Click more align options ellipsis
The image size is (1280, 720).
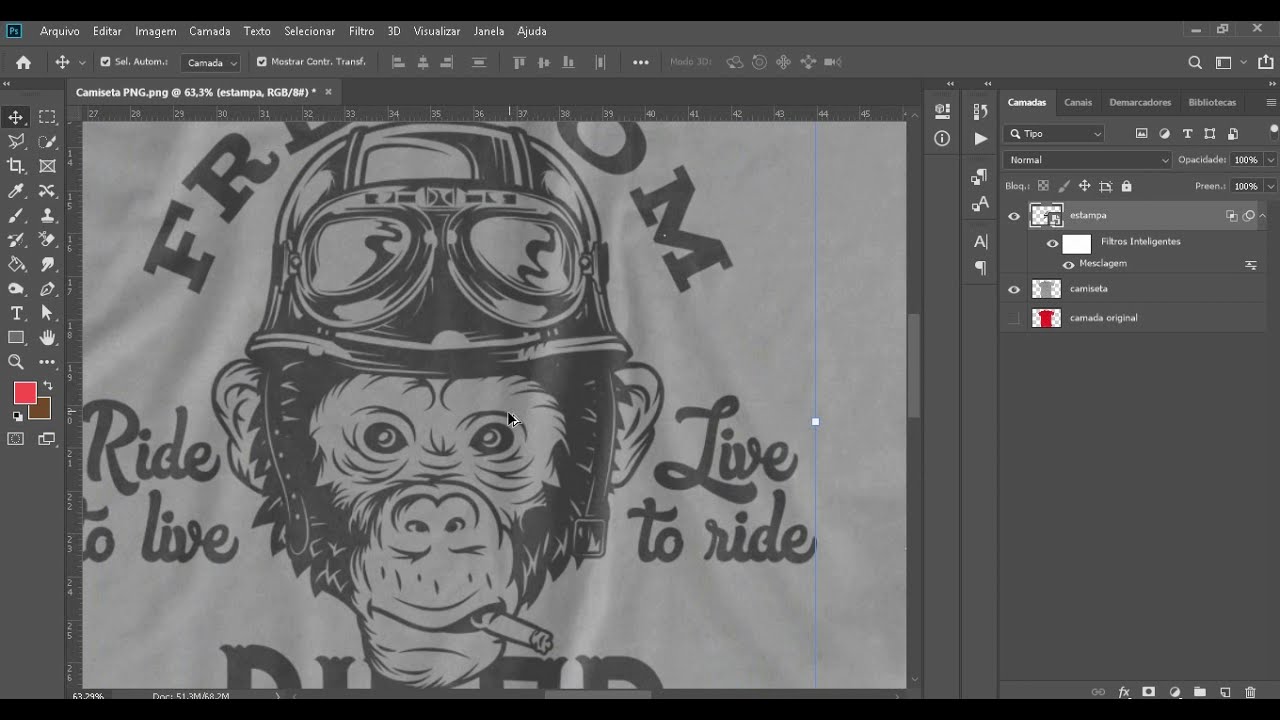tap(641, 62)
